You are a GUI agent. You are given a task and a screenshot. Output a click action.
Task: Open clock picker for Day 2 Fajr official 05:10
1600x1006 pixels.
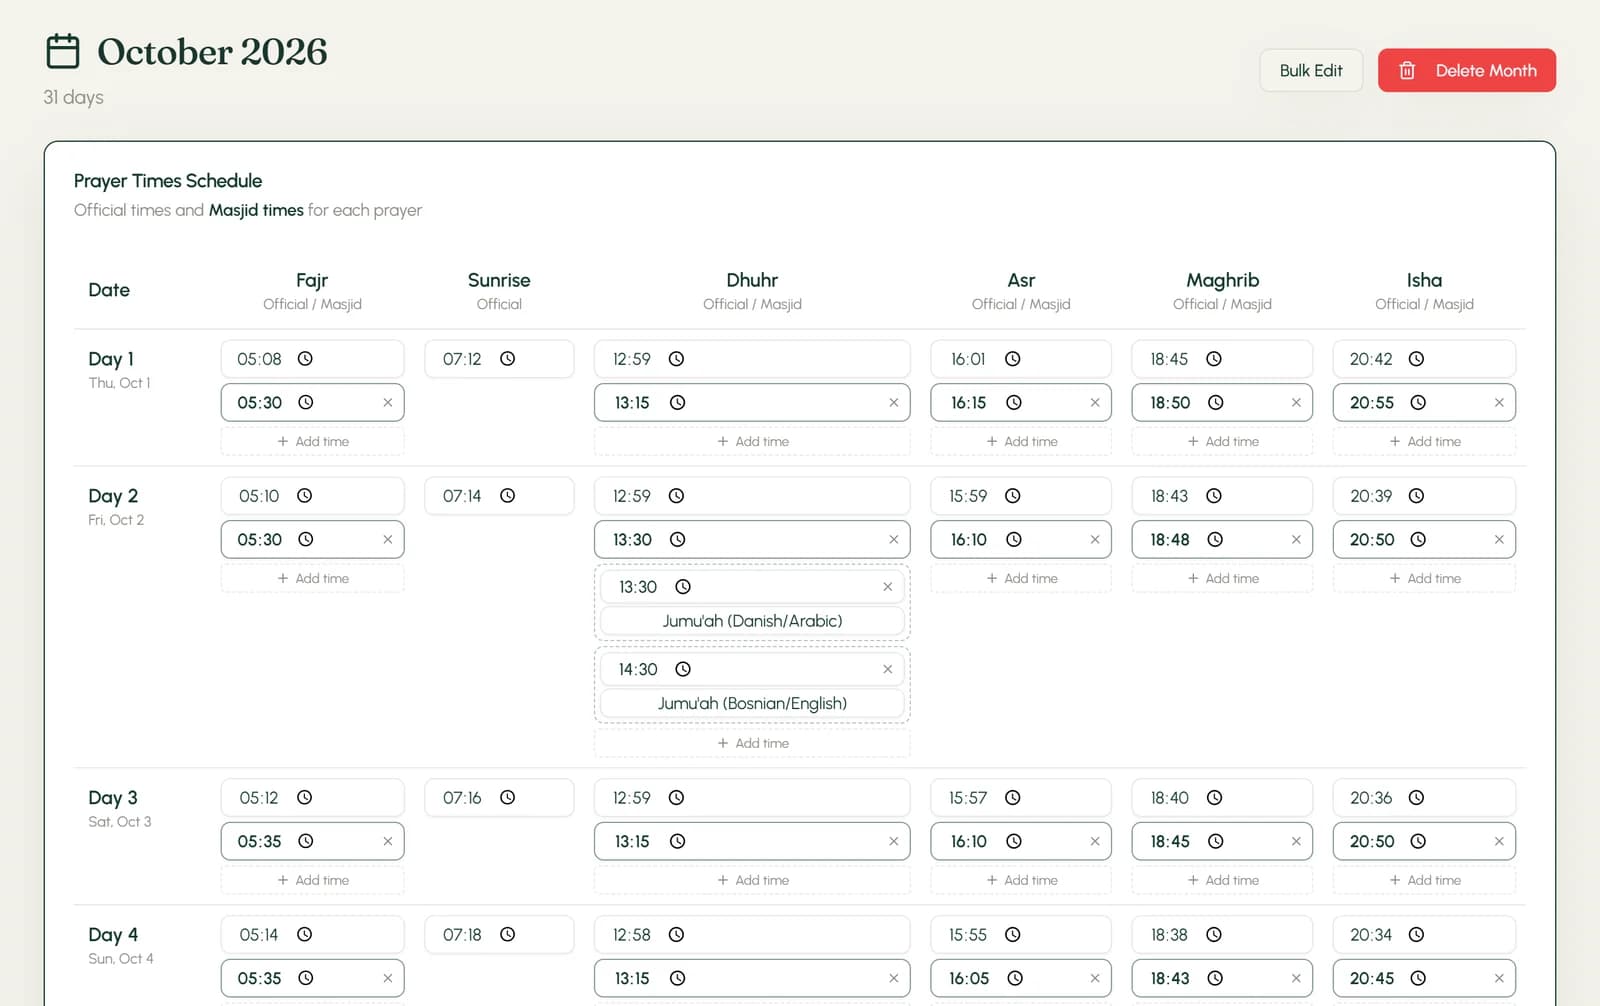304,496
